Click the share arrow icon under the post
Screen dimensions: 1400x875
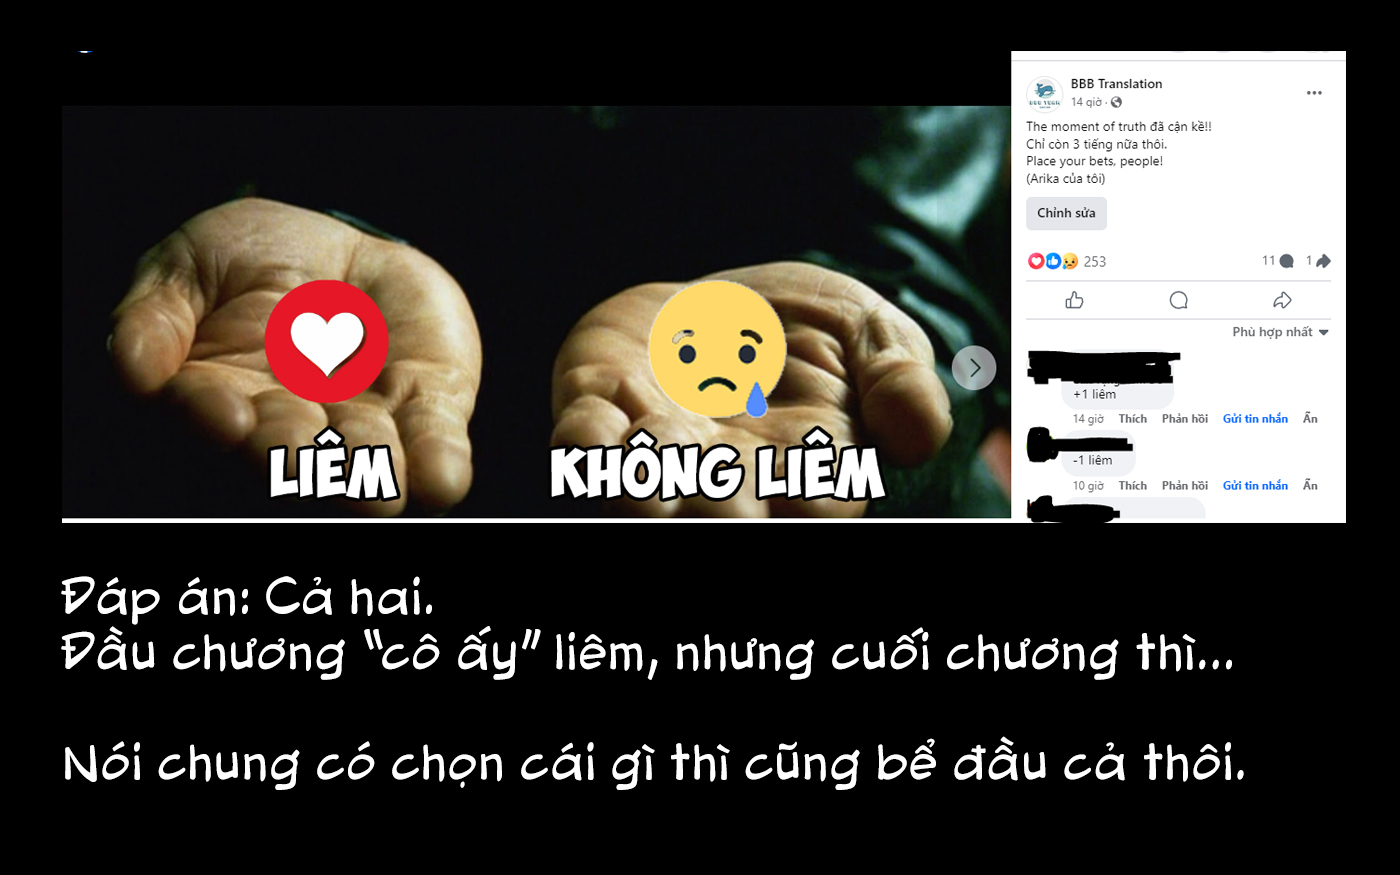click(x=1282, y=300)
